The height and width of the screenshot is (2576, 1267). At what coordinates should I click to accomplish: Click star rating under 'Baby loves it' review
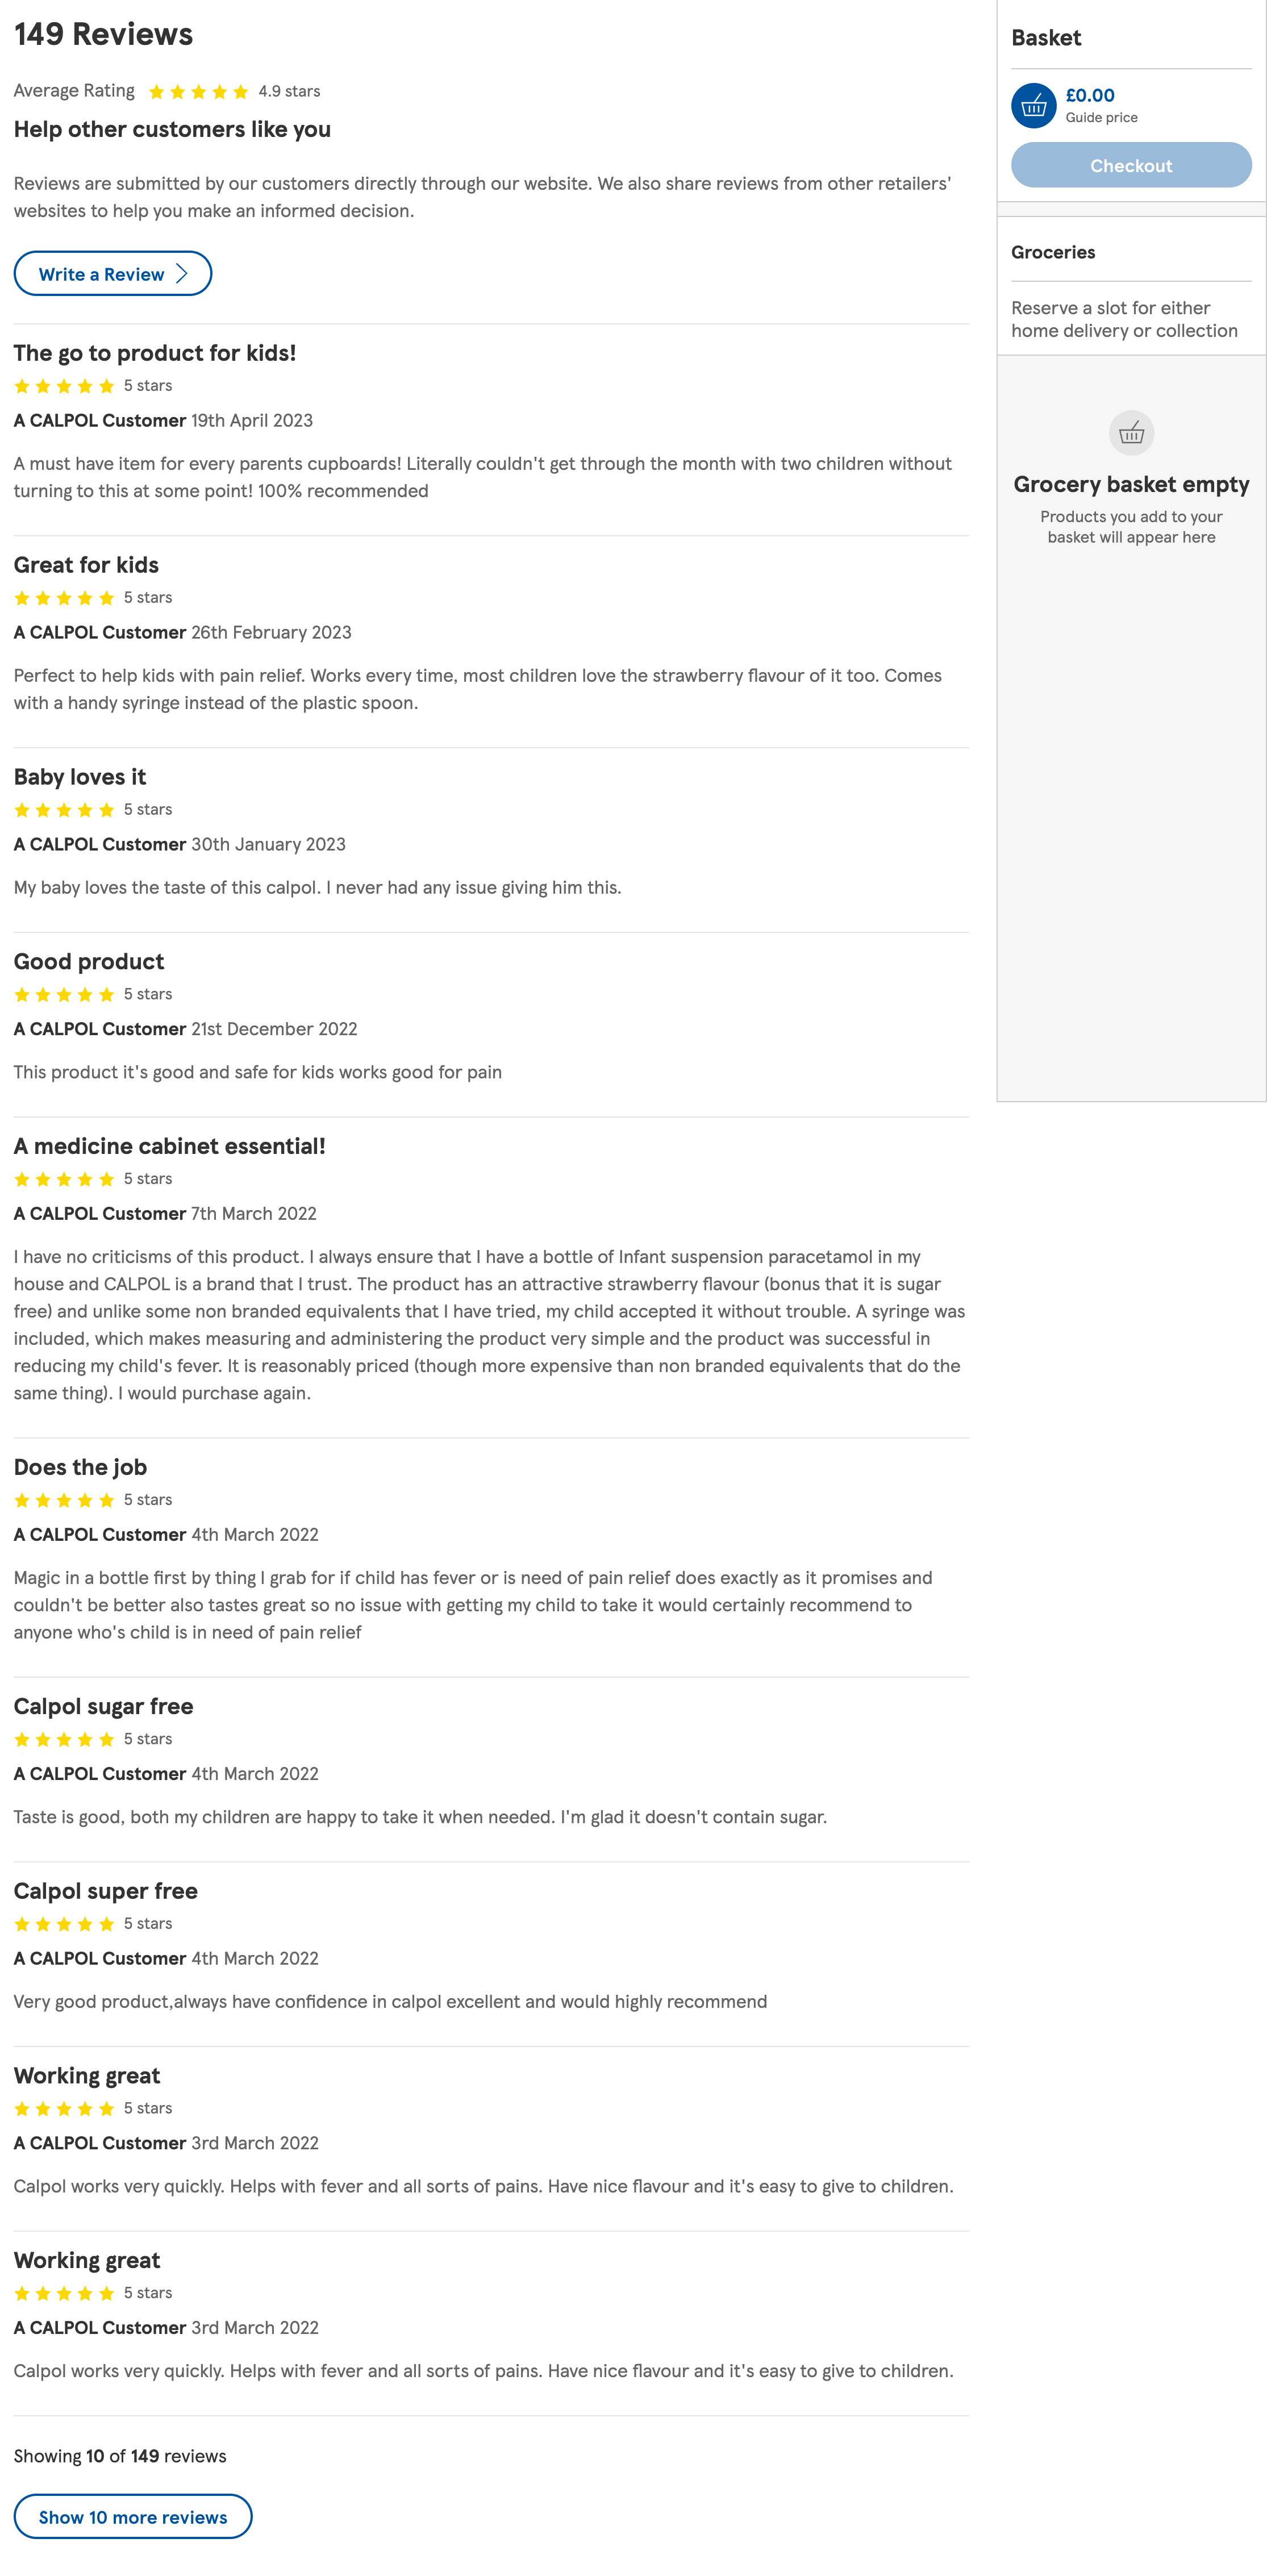coord(64,810)
